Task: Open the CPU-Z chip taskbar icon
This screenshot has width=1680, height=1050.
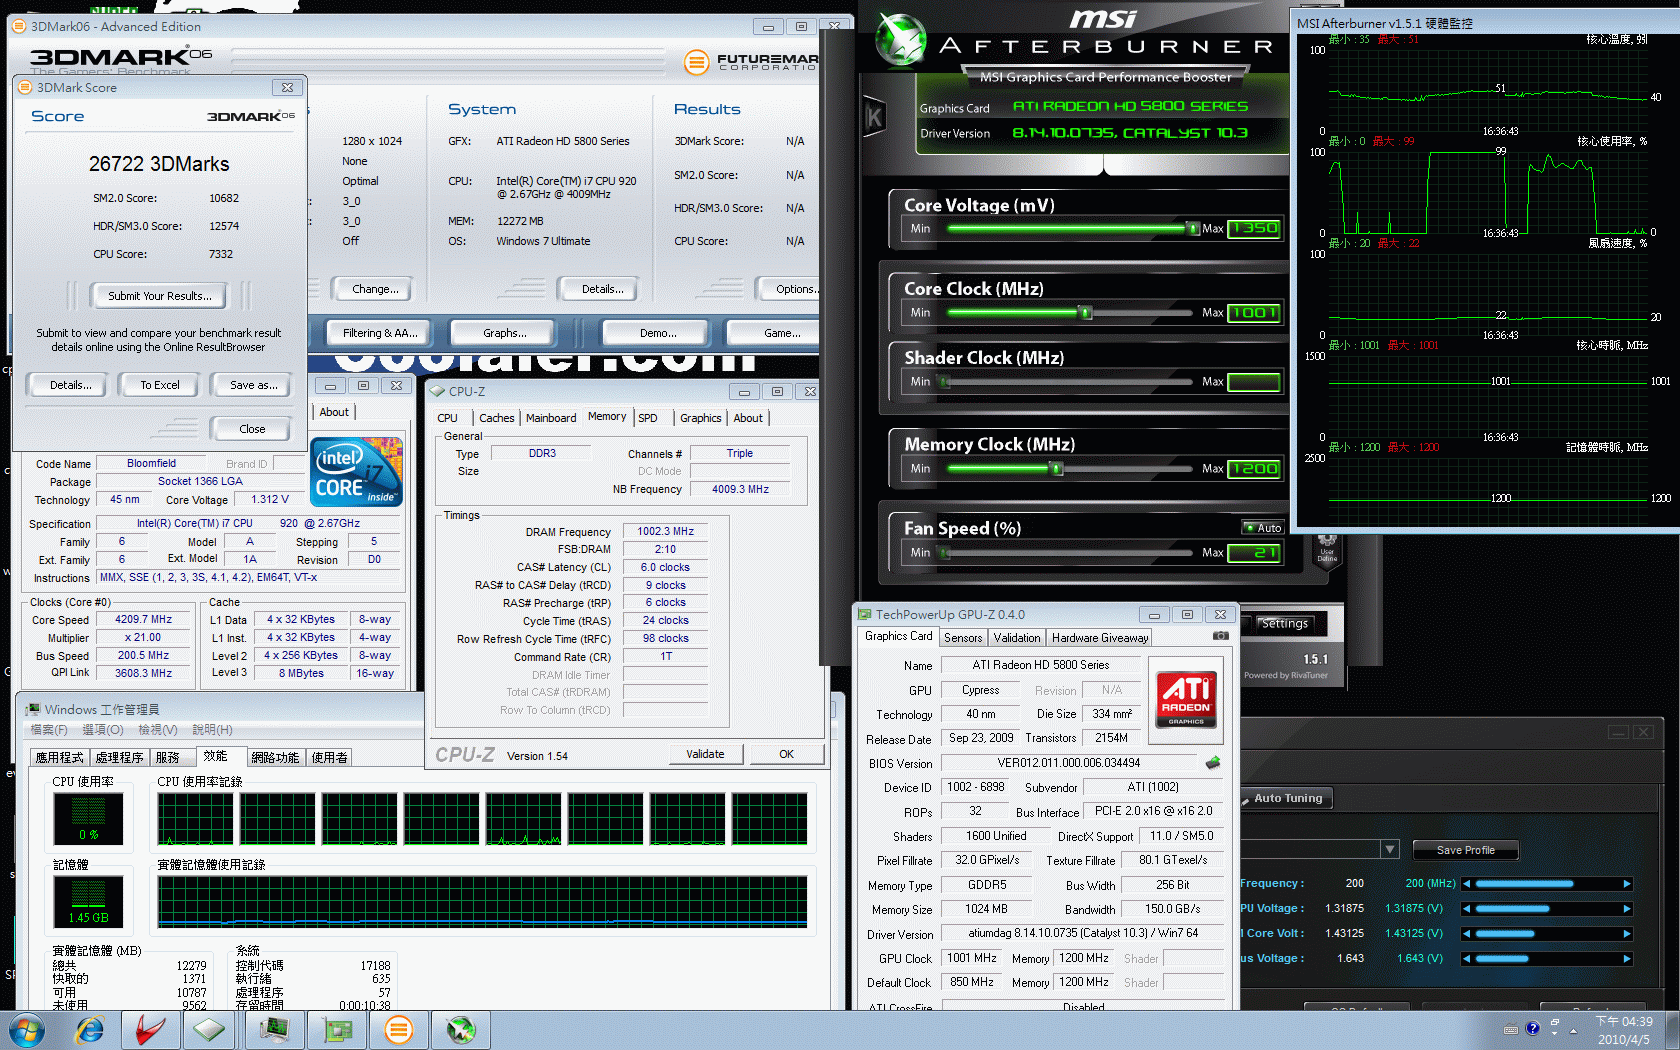Action: (x=210, y=1030)
